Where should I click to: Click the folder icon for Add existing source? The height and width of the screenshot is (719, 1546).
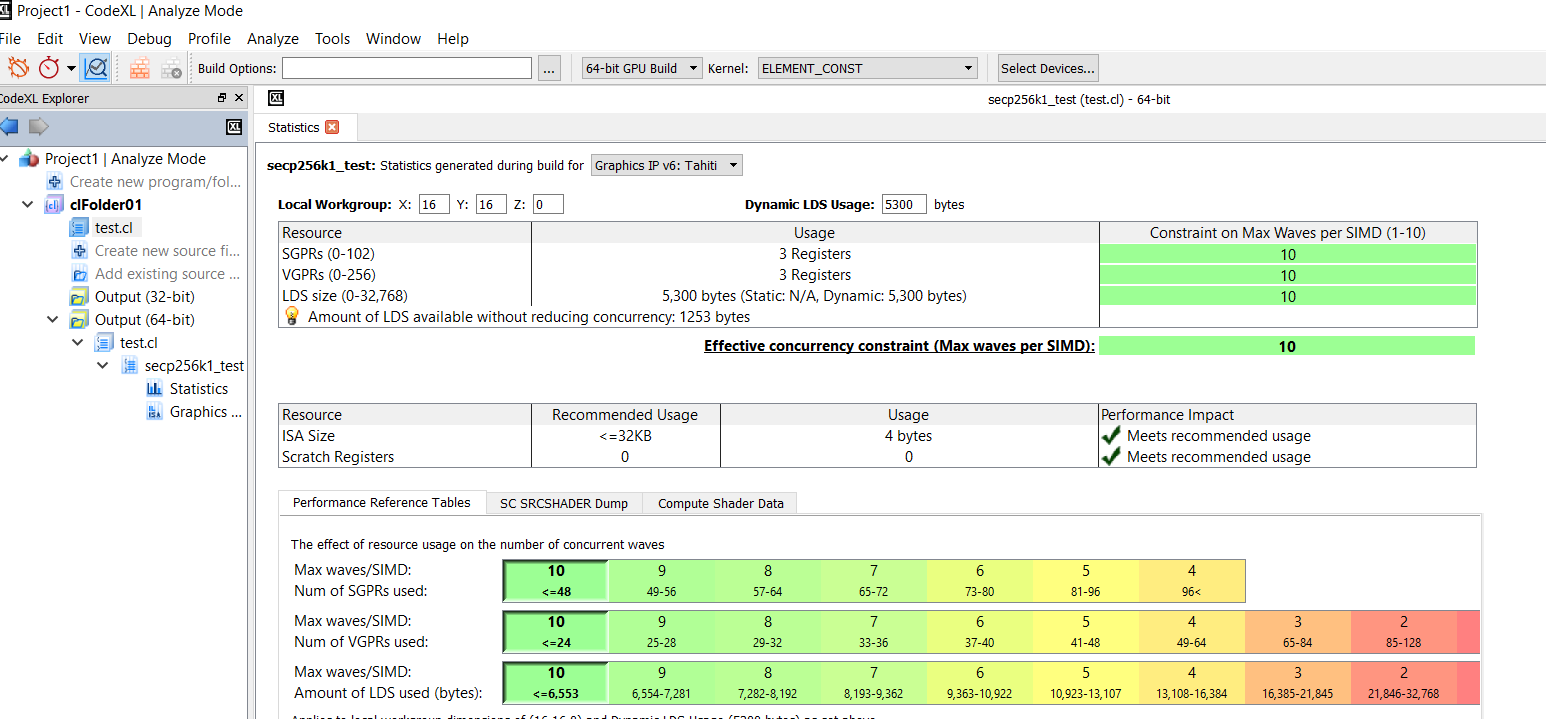click(79, 274)
